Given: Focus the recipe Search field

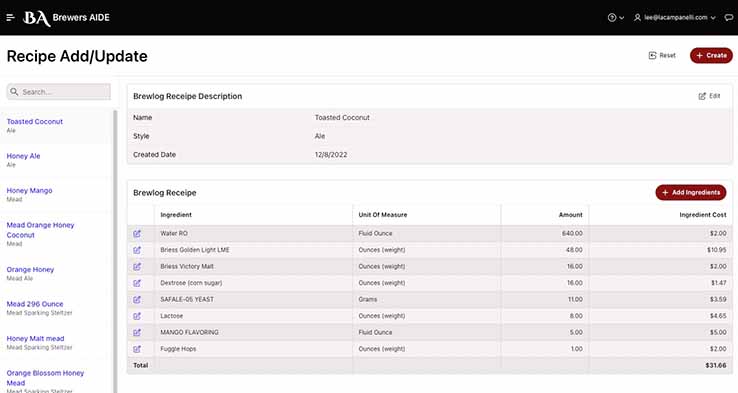Looking at the screenshot, I should point(59,92).
